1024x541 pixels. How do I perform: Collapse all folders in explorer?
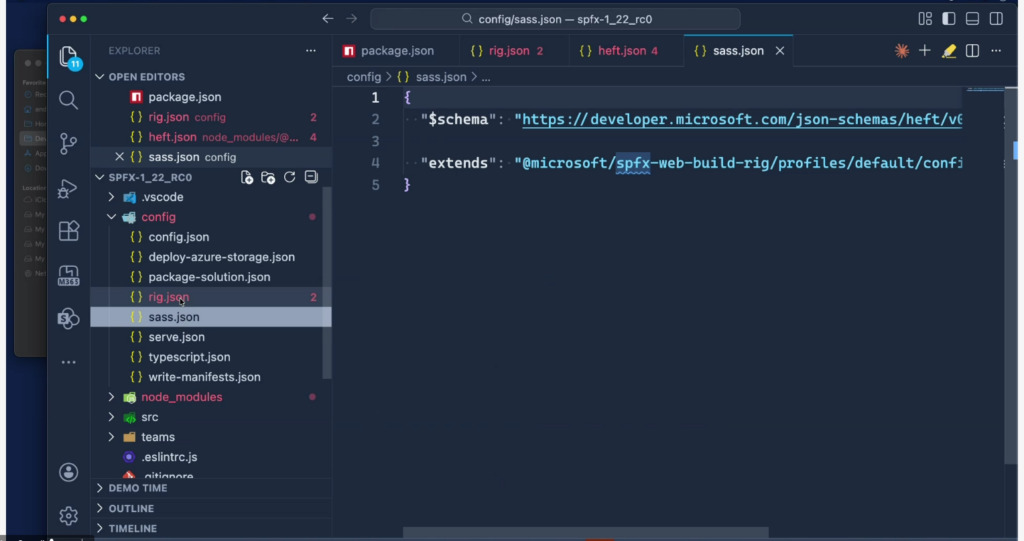tap(310, 177)
